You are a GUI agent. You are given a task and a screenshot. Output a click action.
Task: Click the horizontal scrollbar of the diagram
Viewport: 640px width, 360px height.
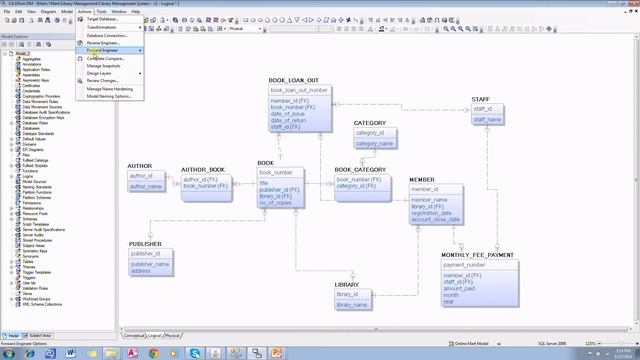[376, 329]
